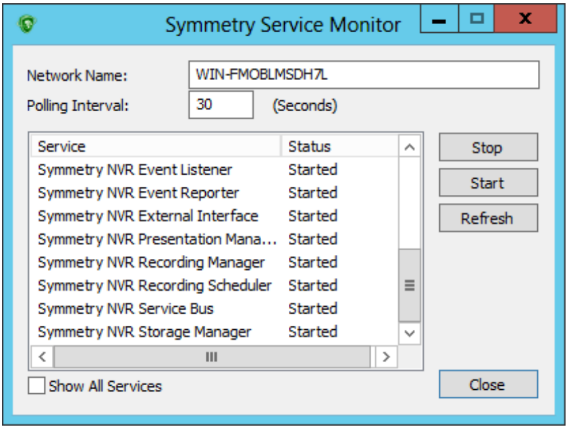This screenshot has width=568, height=427.
Task: Click Started status of Storage Manager
Action: click(313, 332)
